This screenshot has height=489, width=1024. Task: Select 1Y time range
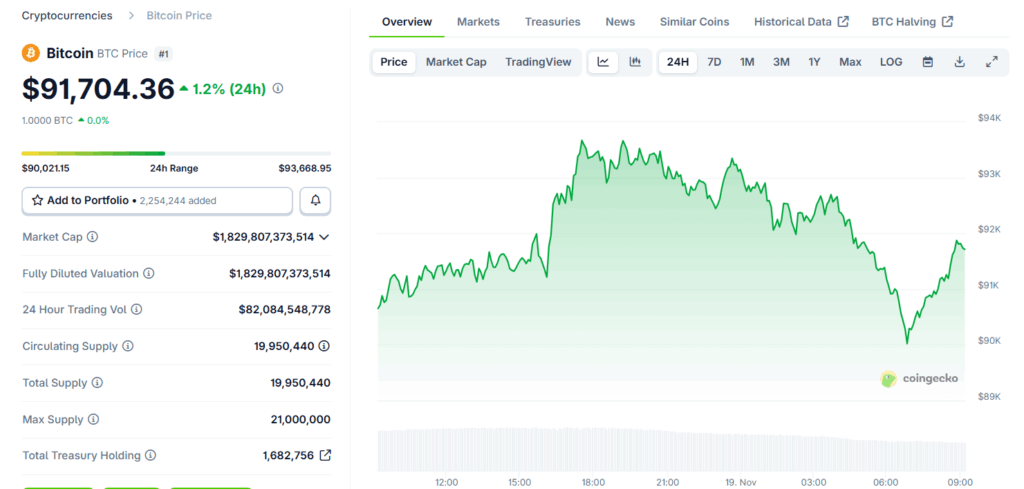tap(814, 62)
